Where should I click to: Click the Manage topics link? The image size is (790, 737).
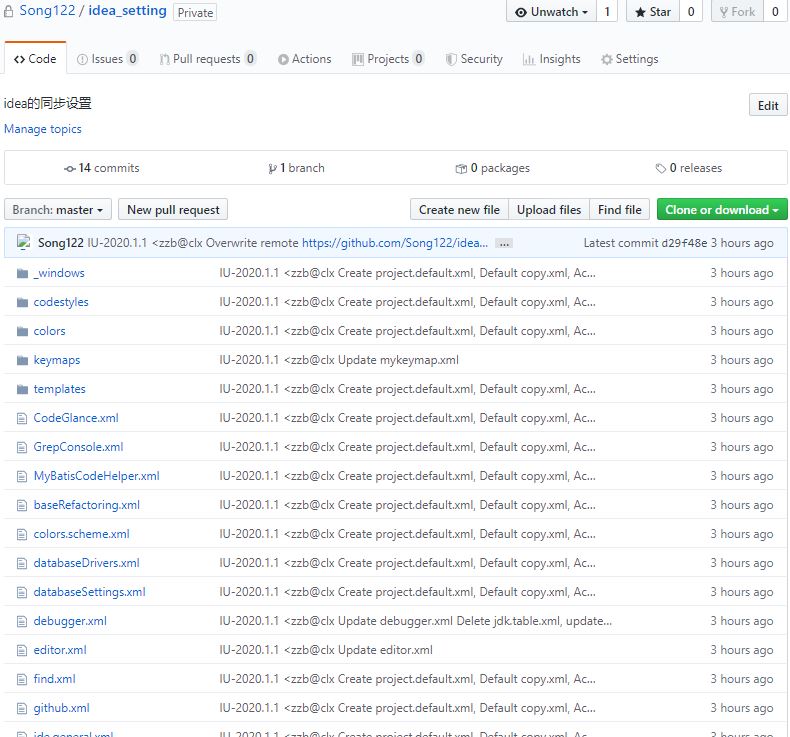click(43, 129)
